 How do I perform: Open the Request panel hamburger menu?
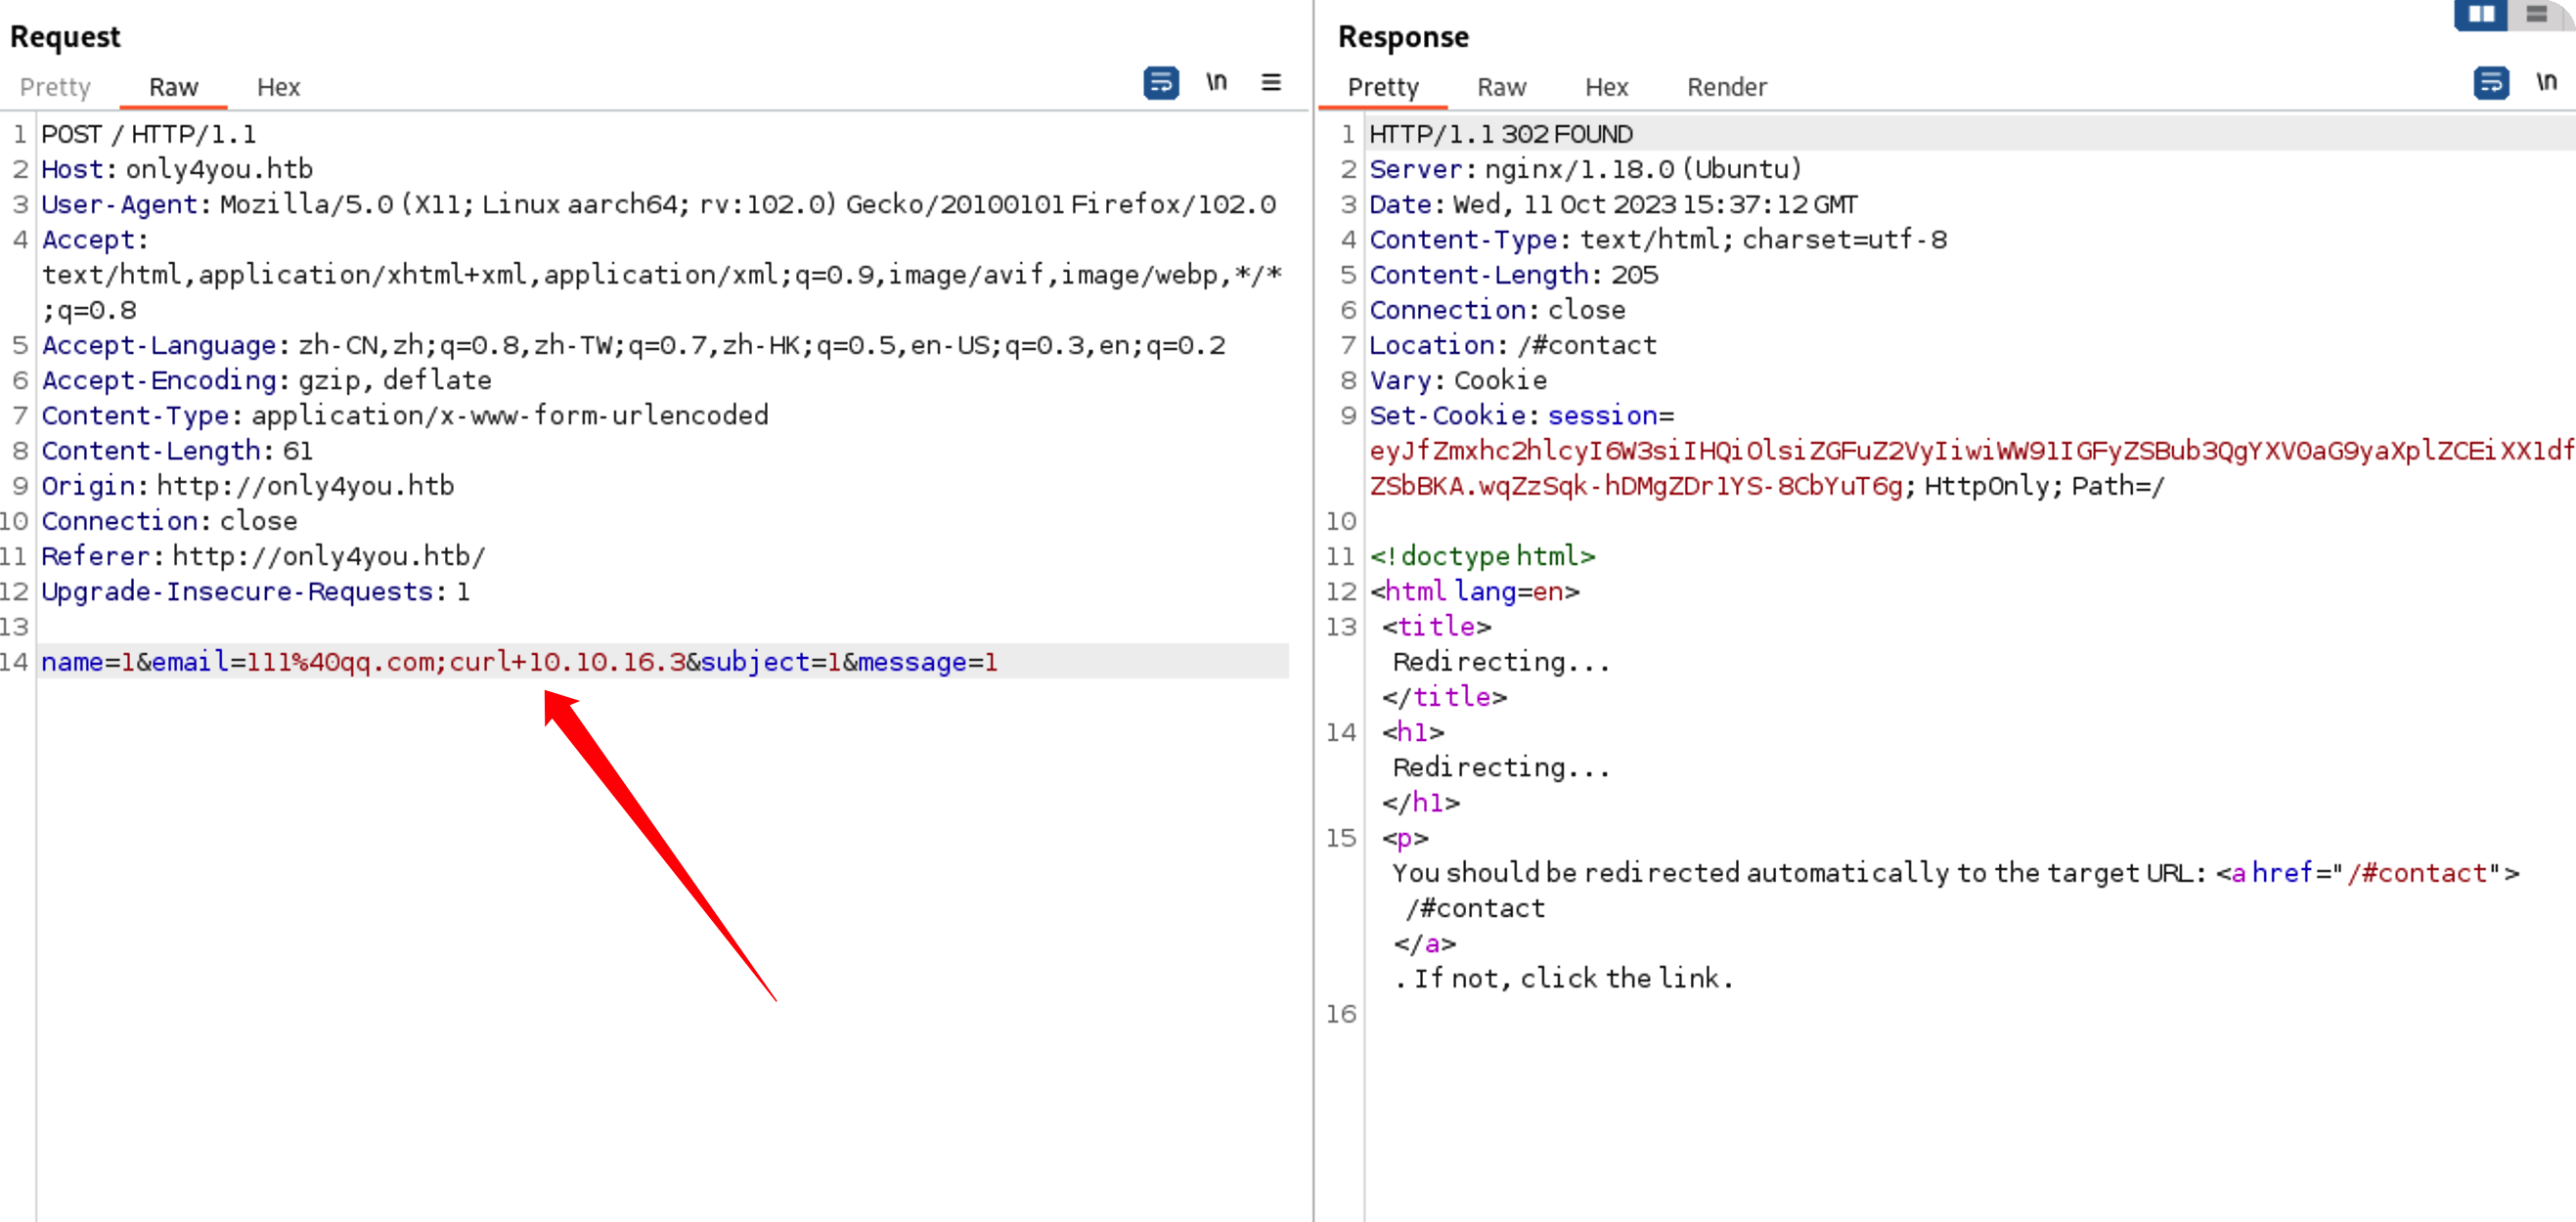pyautogui.click(x=1271, y=82)
